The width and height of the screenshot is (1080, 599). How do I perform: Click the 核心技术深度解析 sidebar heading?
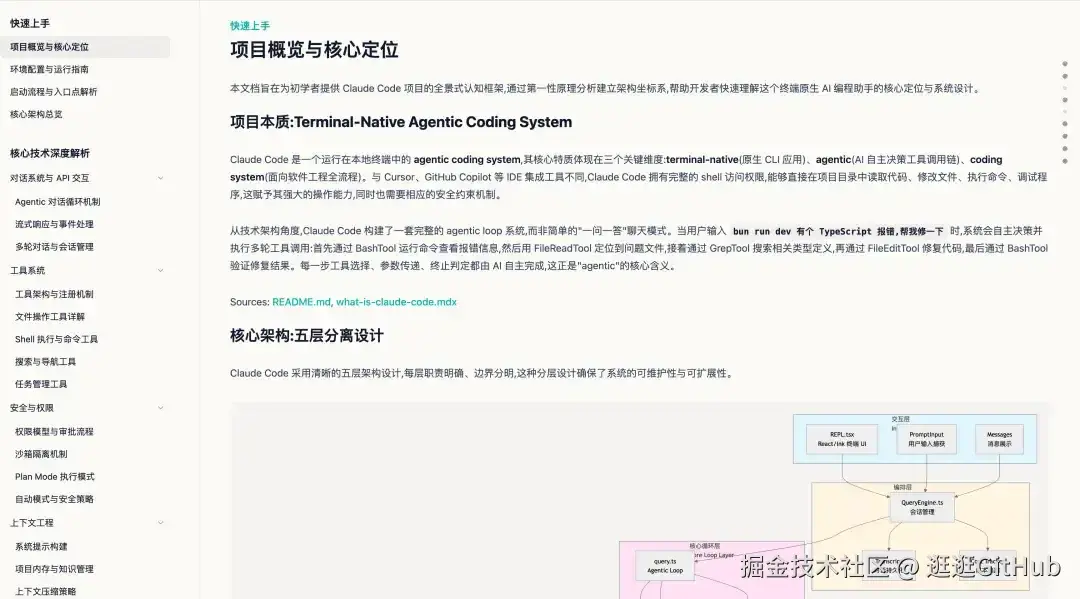(x=50, y=154)
